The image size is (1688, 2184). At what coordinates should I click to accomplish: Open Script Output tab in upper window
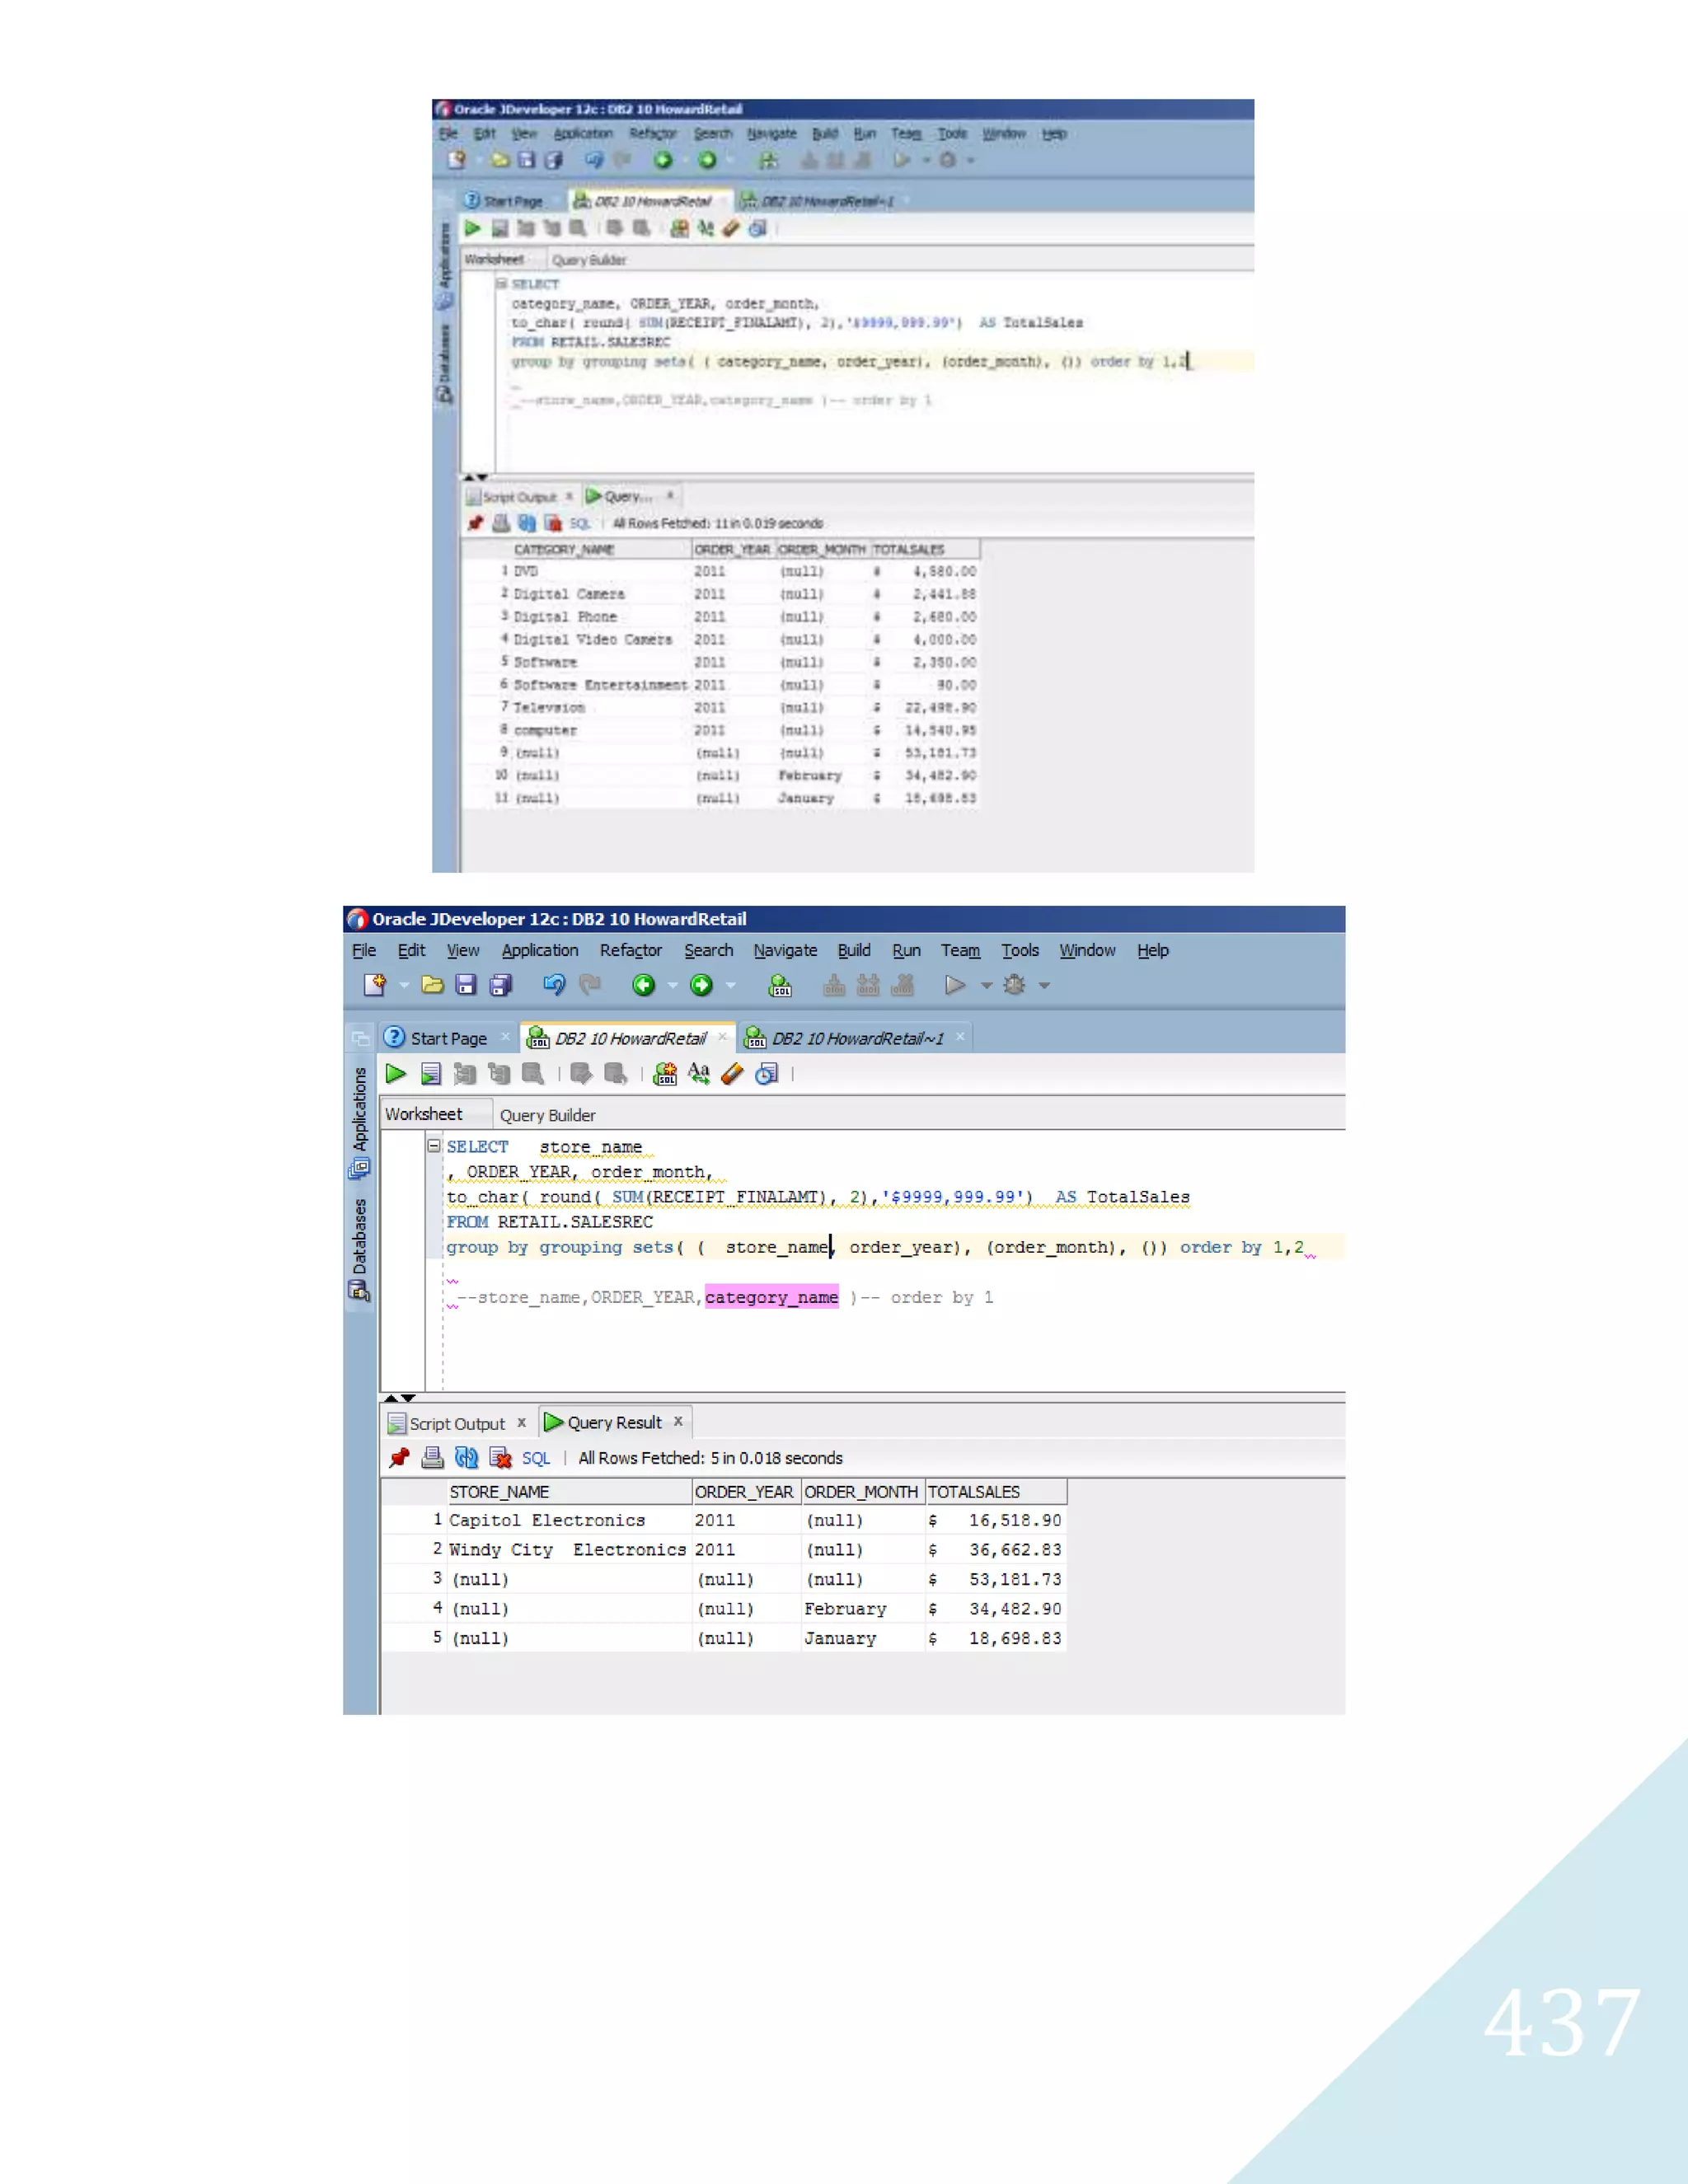click(x=518, y=497)
